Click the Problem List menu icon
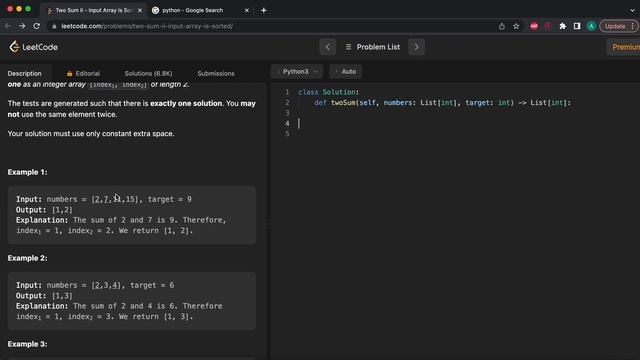Viewport: 640px width, 360px height. 348,47
